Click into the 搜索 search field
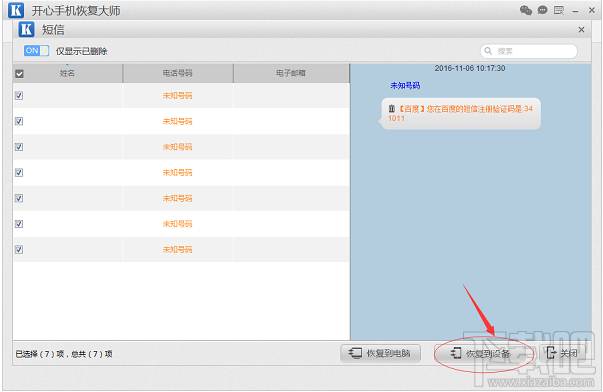 [529, 51]
